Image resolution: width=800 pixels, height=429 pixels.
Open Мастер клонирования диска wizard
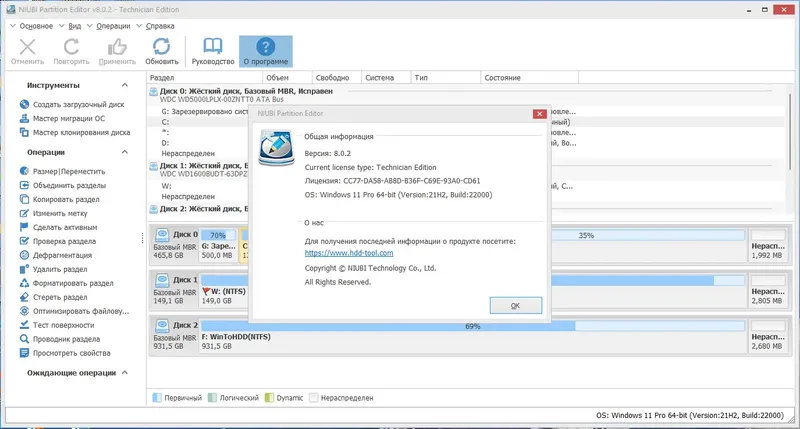coord(74,133)
